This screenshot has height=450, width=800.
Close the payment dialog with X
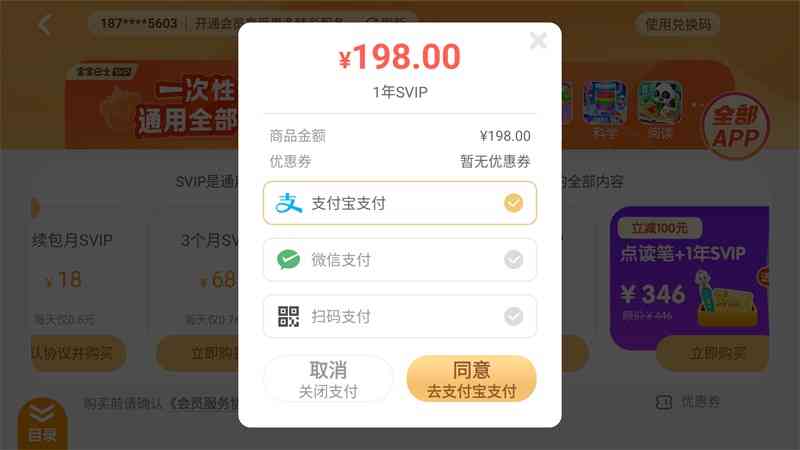coord(538,40)
